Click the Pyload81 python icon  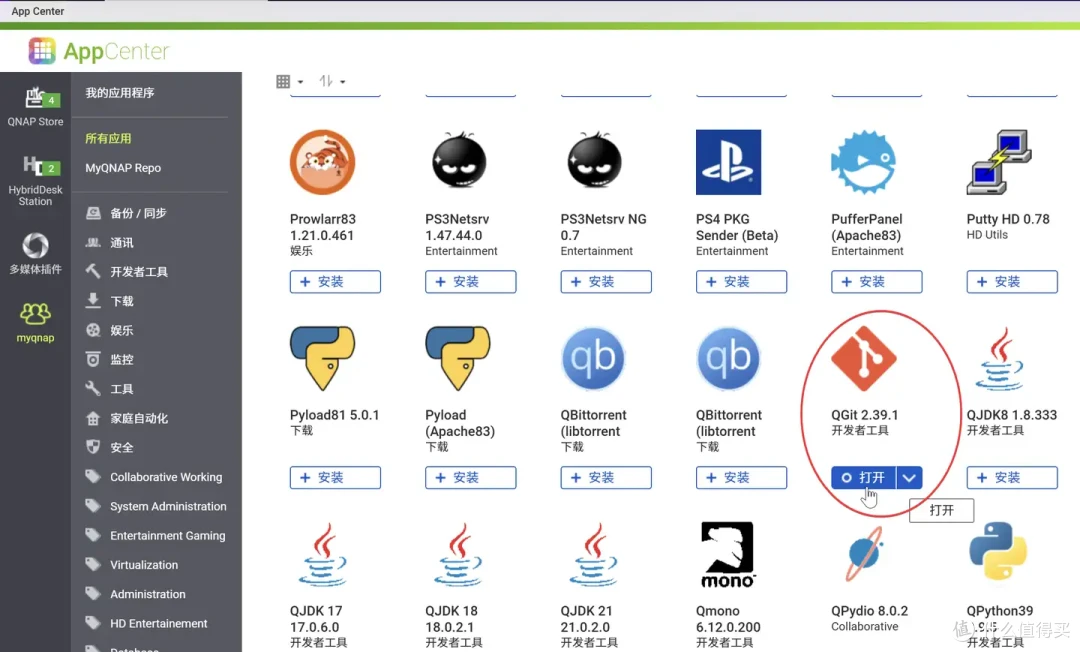[x=322, y=358]
